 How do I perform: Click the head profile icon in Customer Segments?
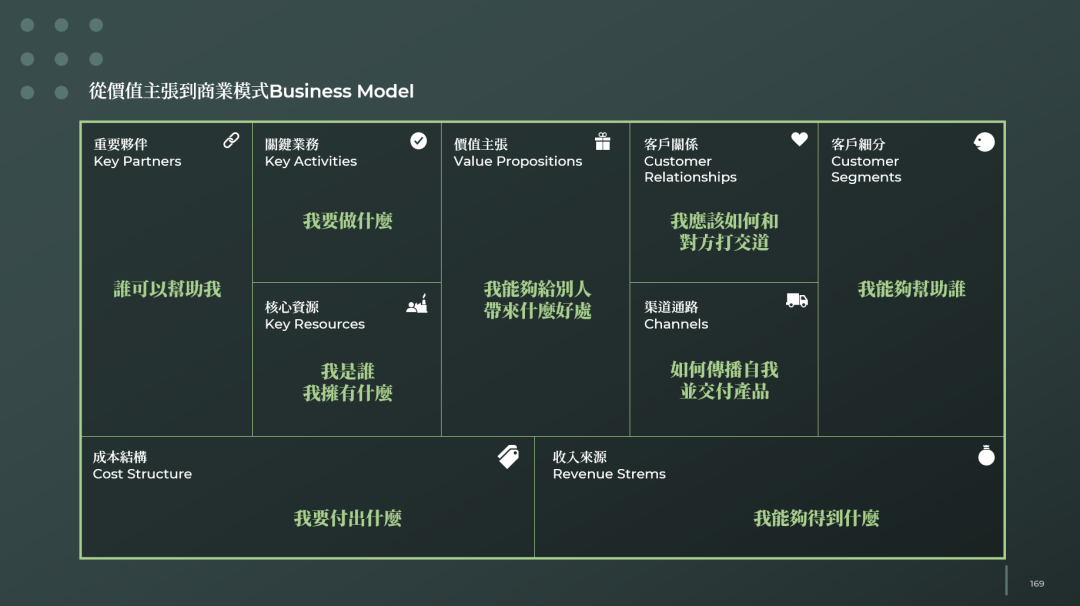tap(984, 142)
